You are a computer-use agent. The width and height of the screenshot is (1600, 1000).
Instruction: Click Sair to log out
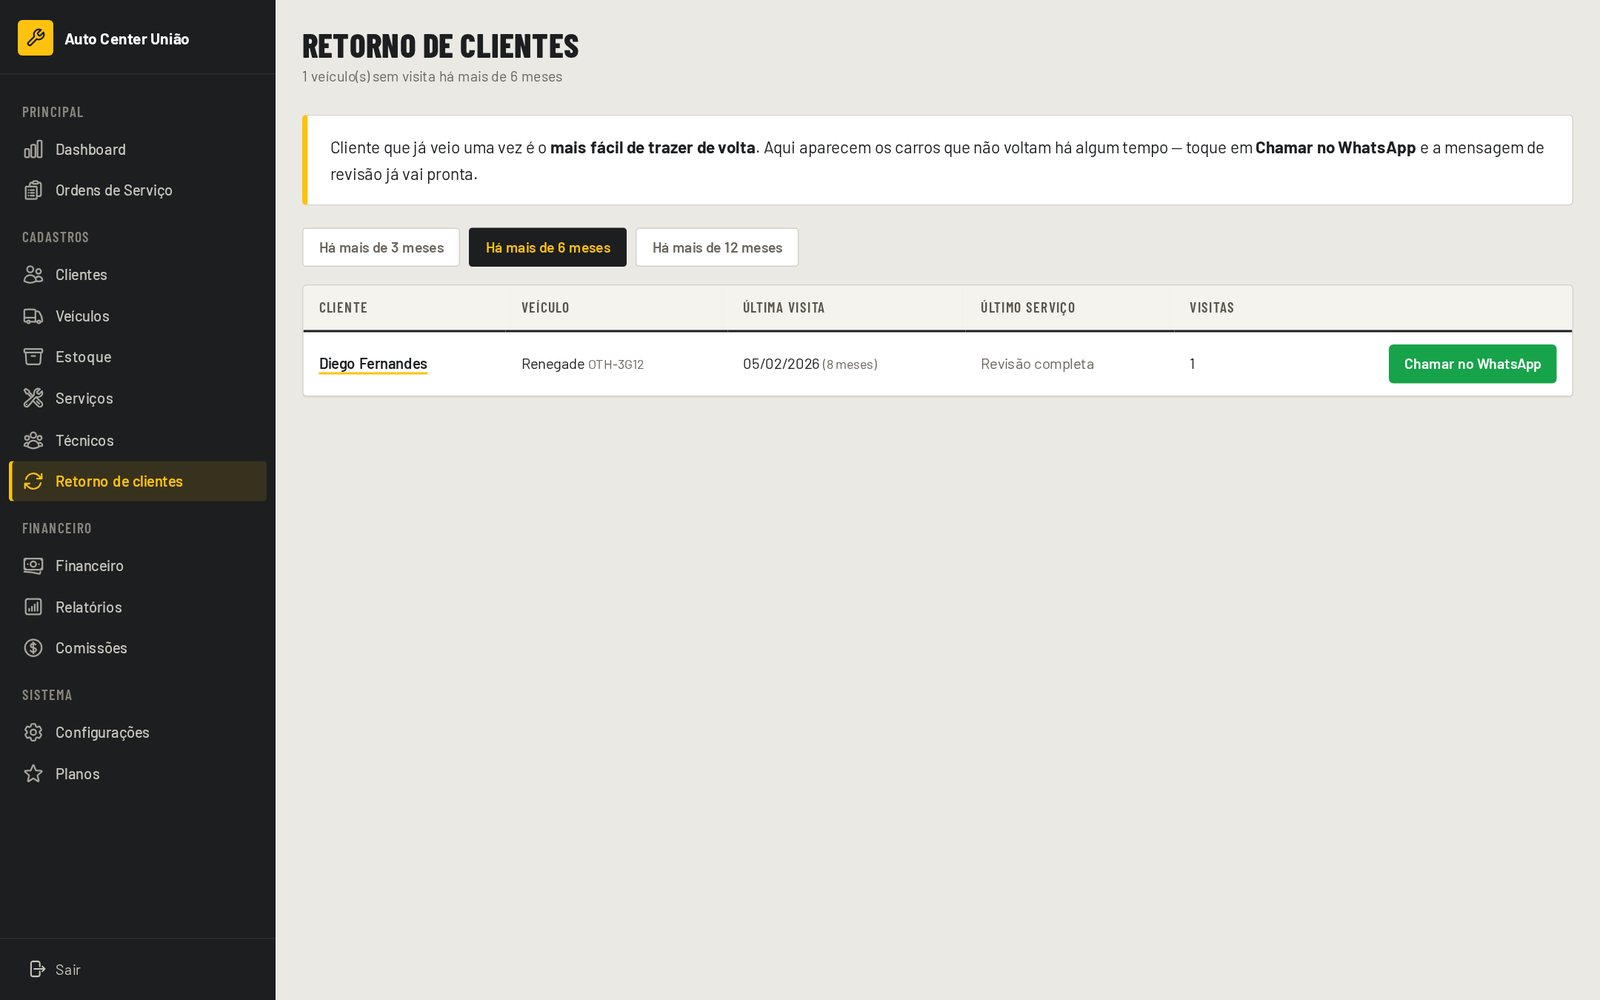pos(138,969)
